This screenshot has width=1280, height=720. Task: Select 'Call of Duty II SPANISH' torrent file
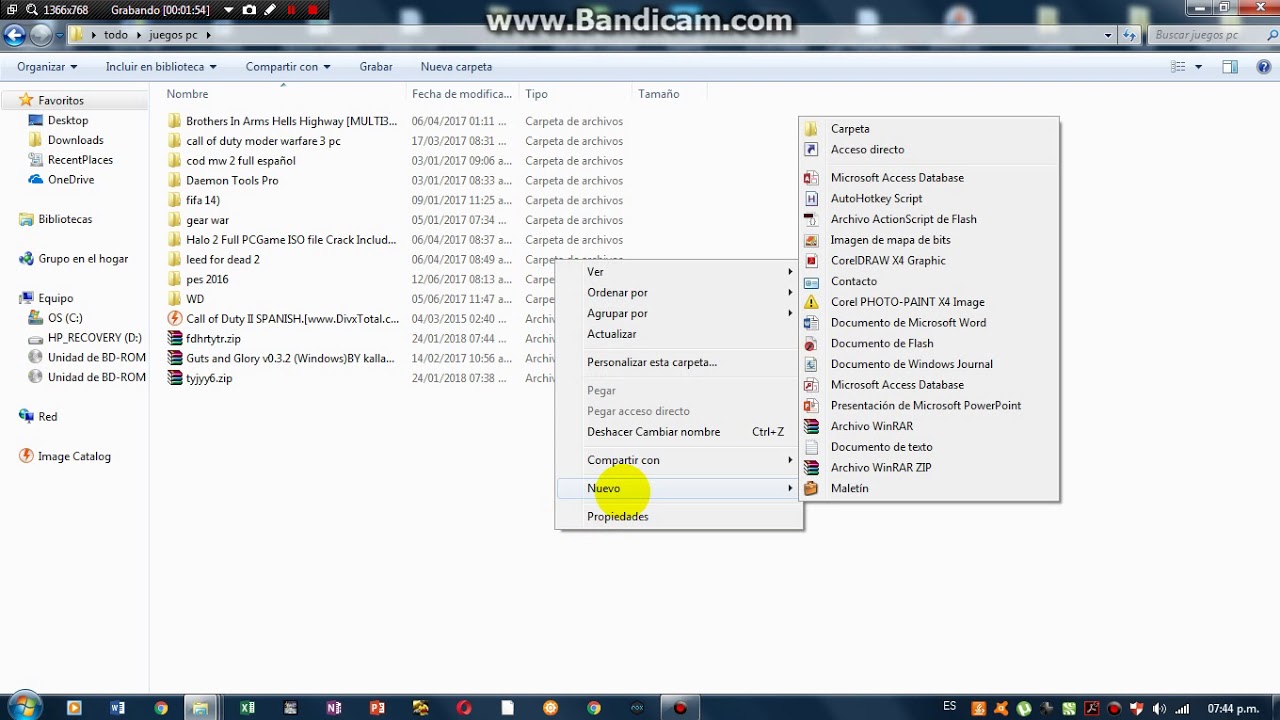click(292, 319)
